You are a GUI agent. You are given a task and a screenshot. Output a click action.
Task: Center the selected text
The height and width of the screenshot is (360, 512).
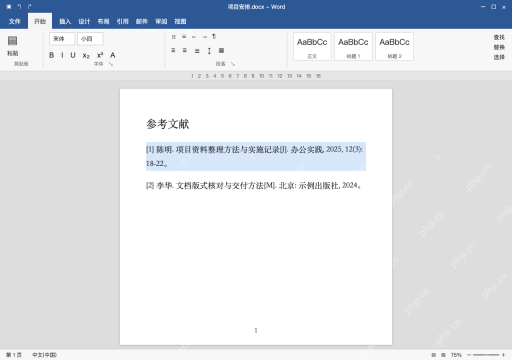coord(185,50)
